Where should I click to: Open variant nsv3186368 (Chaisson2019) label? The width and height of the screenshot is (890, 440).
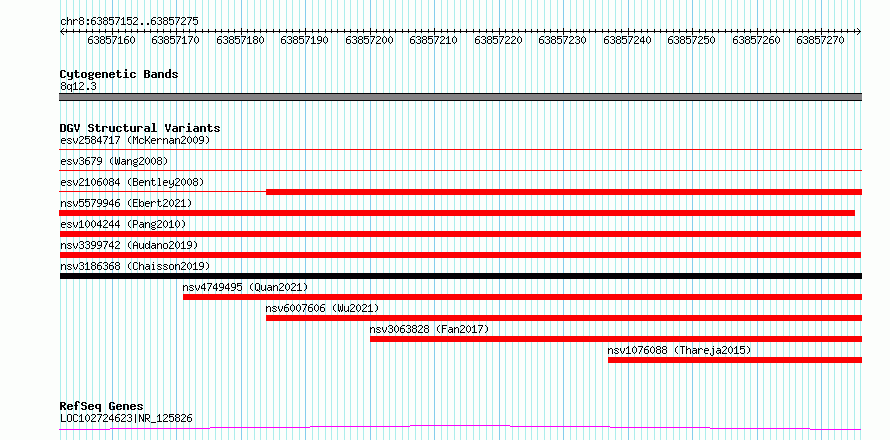[135, 266]
